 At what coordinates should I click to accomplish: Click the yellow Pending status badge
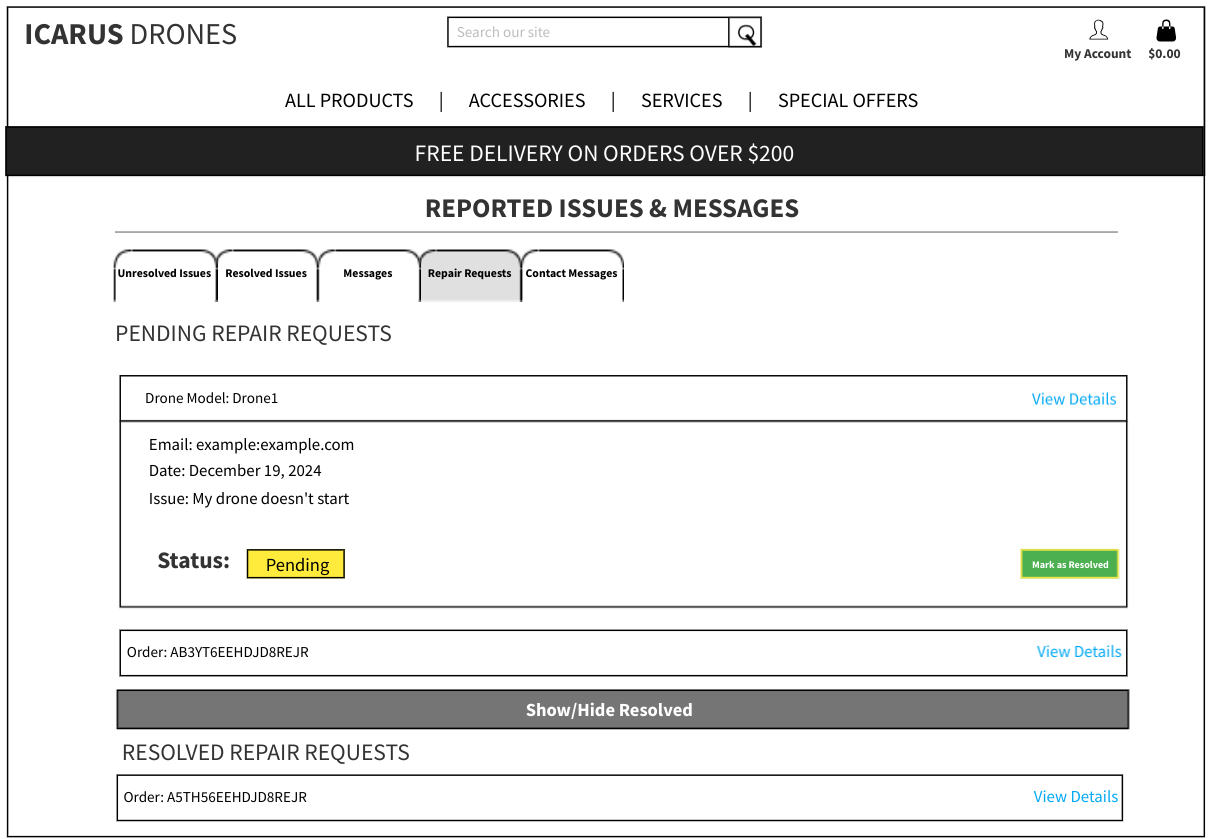(296, 565)
